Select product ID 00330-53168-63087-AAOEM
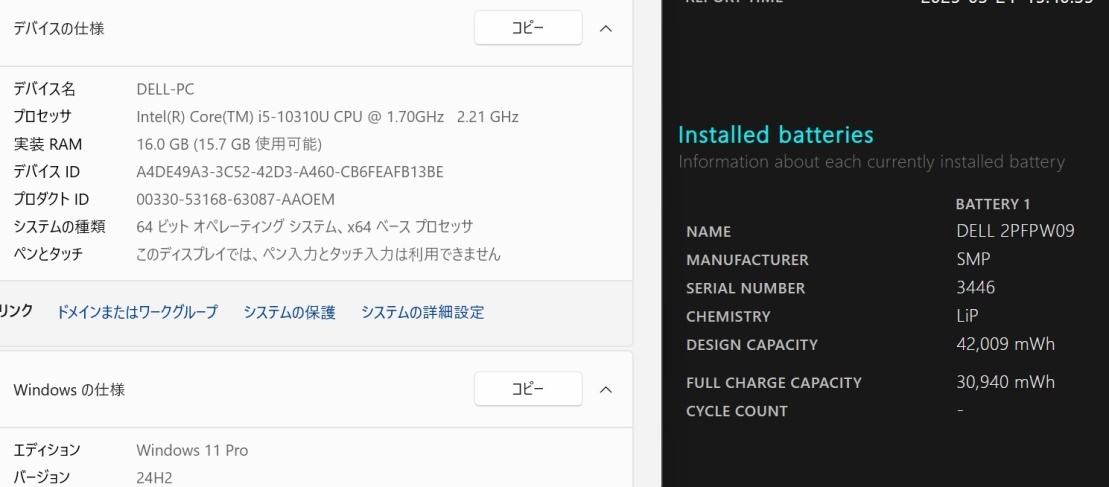This screenshot has height=487, width=1109. [x=236, y=199]
